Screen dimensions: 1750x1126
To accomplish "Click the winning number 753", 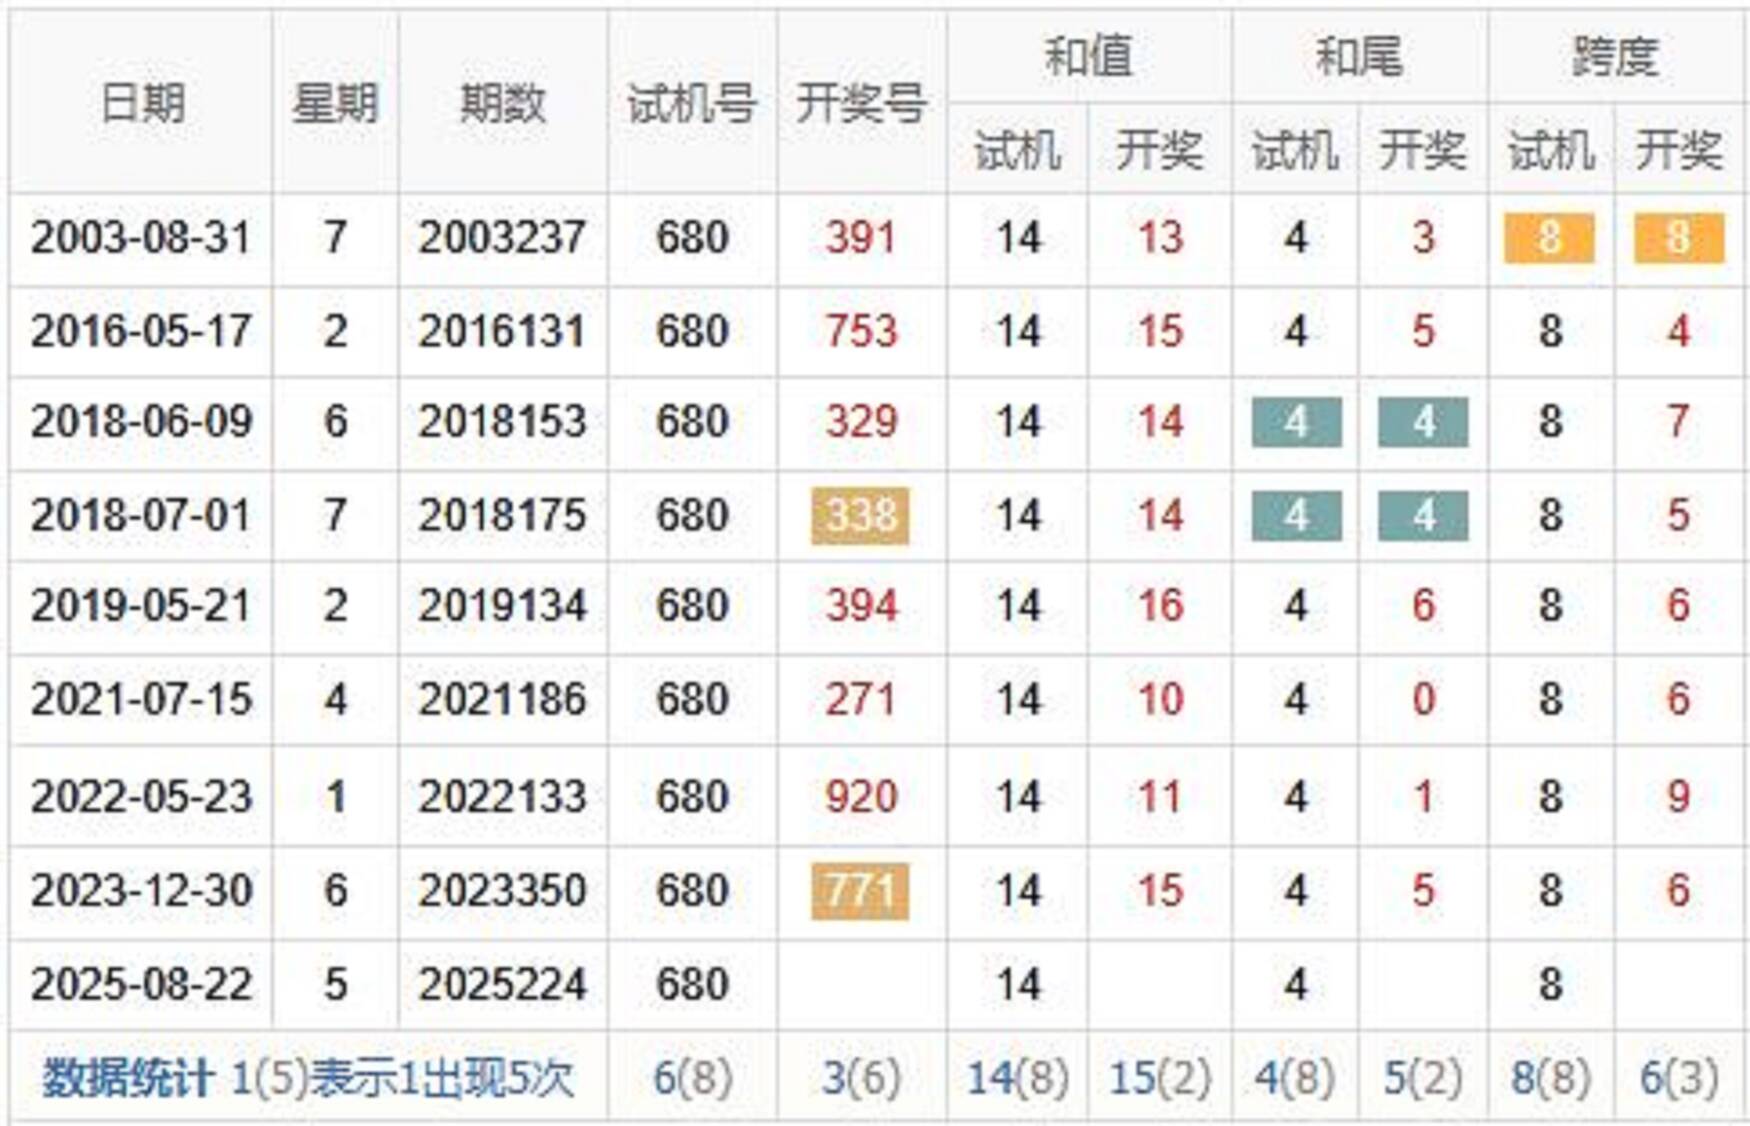I will click(x=861, y=332).
